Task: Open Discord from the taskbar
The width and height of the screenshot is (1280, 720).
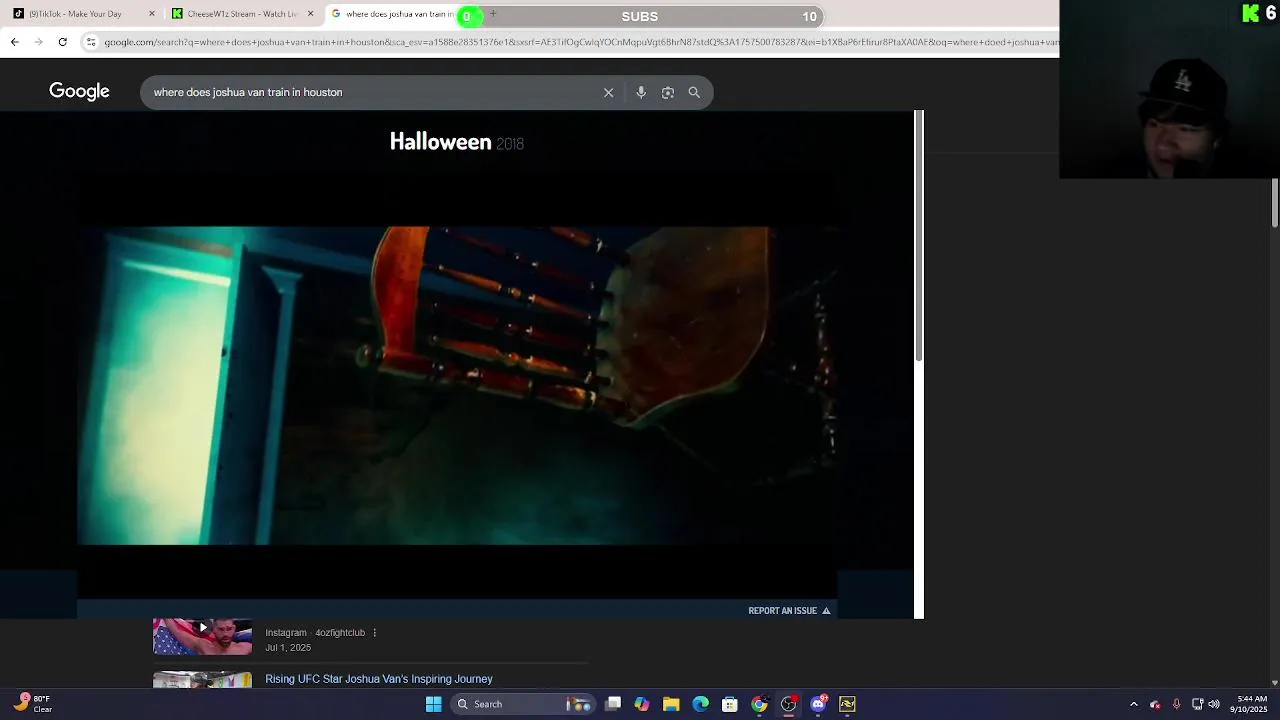Action: pyautogui.click(x=818, y=704)
